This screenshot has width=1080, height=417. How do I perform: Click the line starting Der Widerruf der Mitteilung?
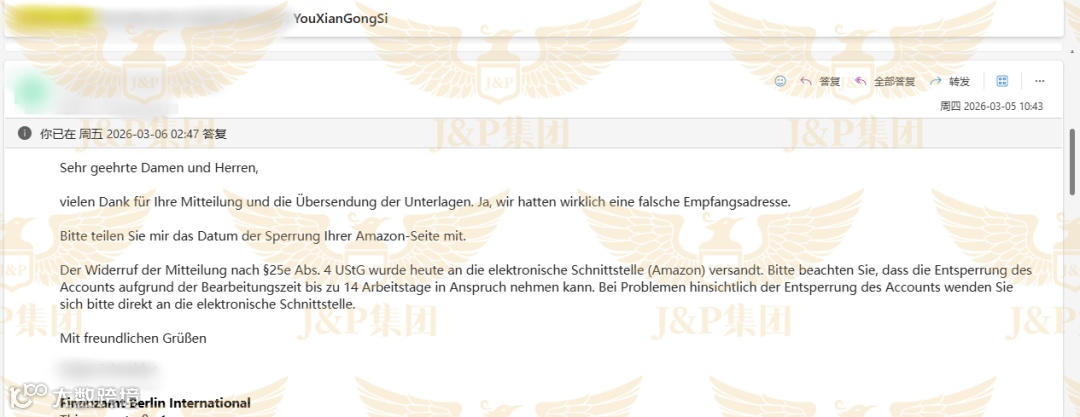coord(546,270)
